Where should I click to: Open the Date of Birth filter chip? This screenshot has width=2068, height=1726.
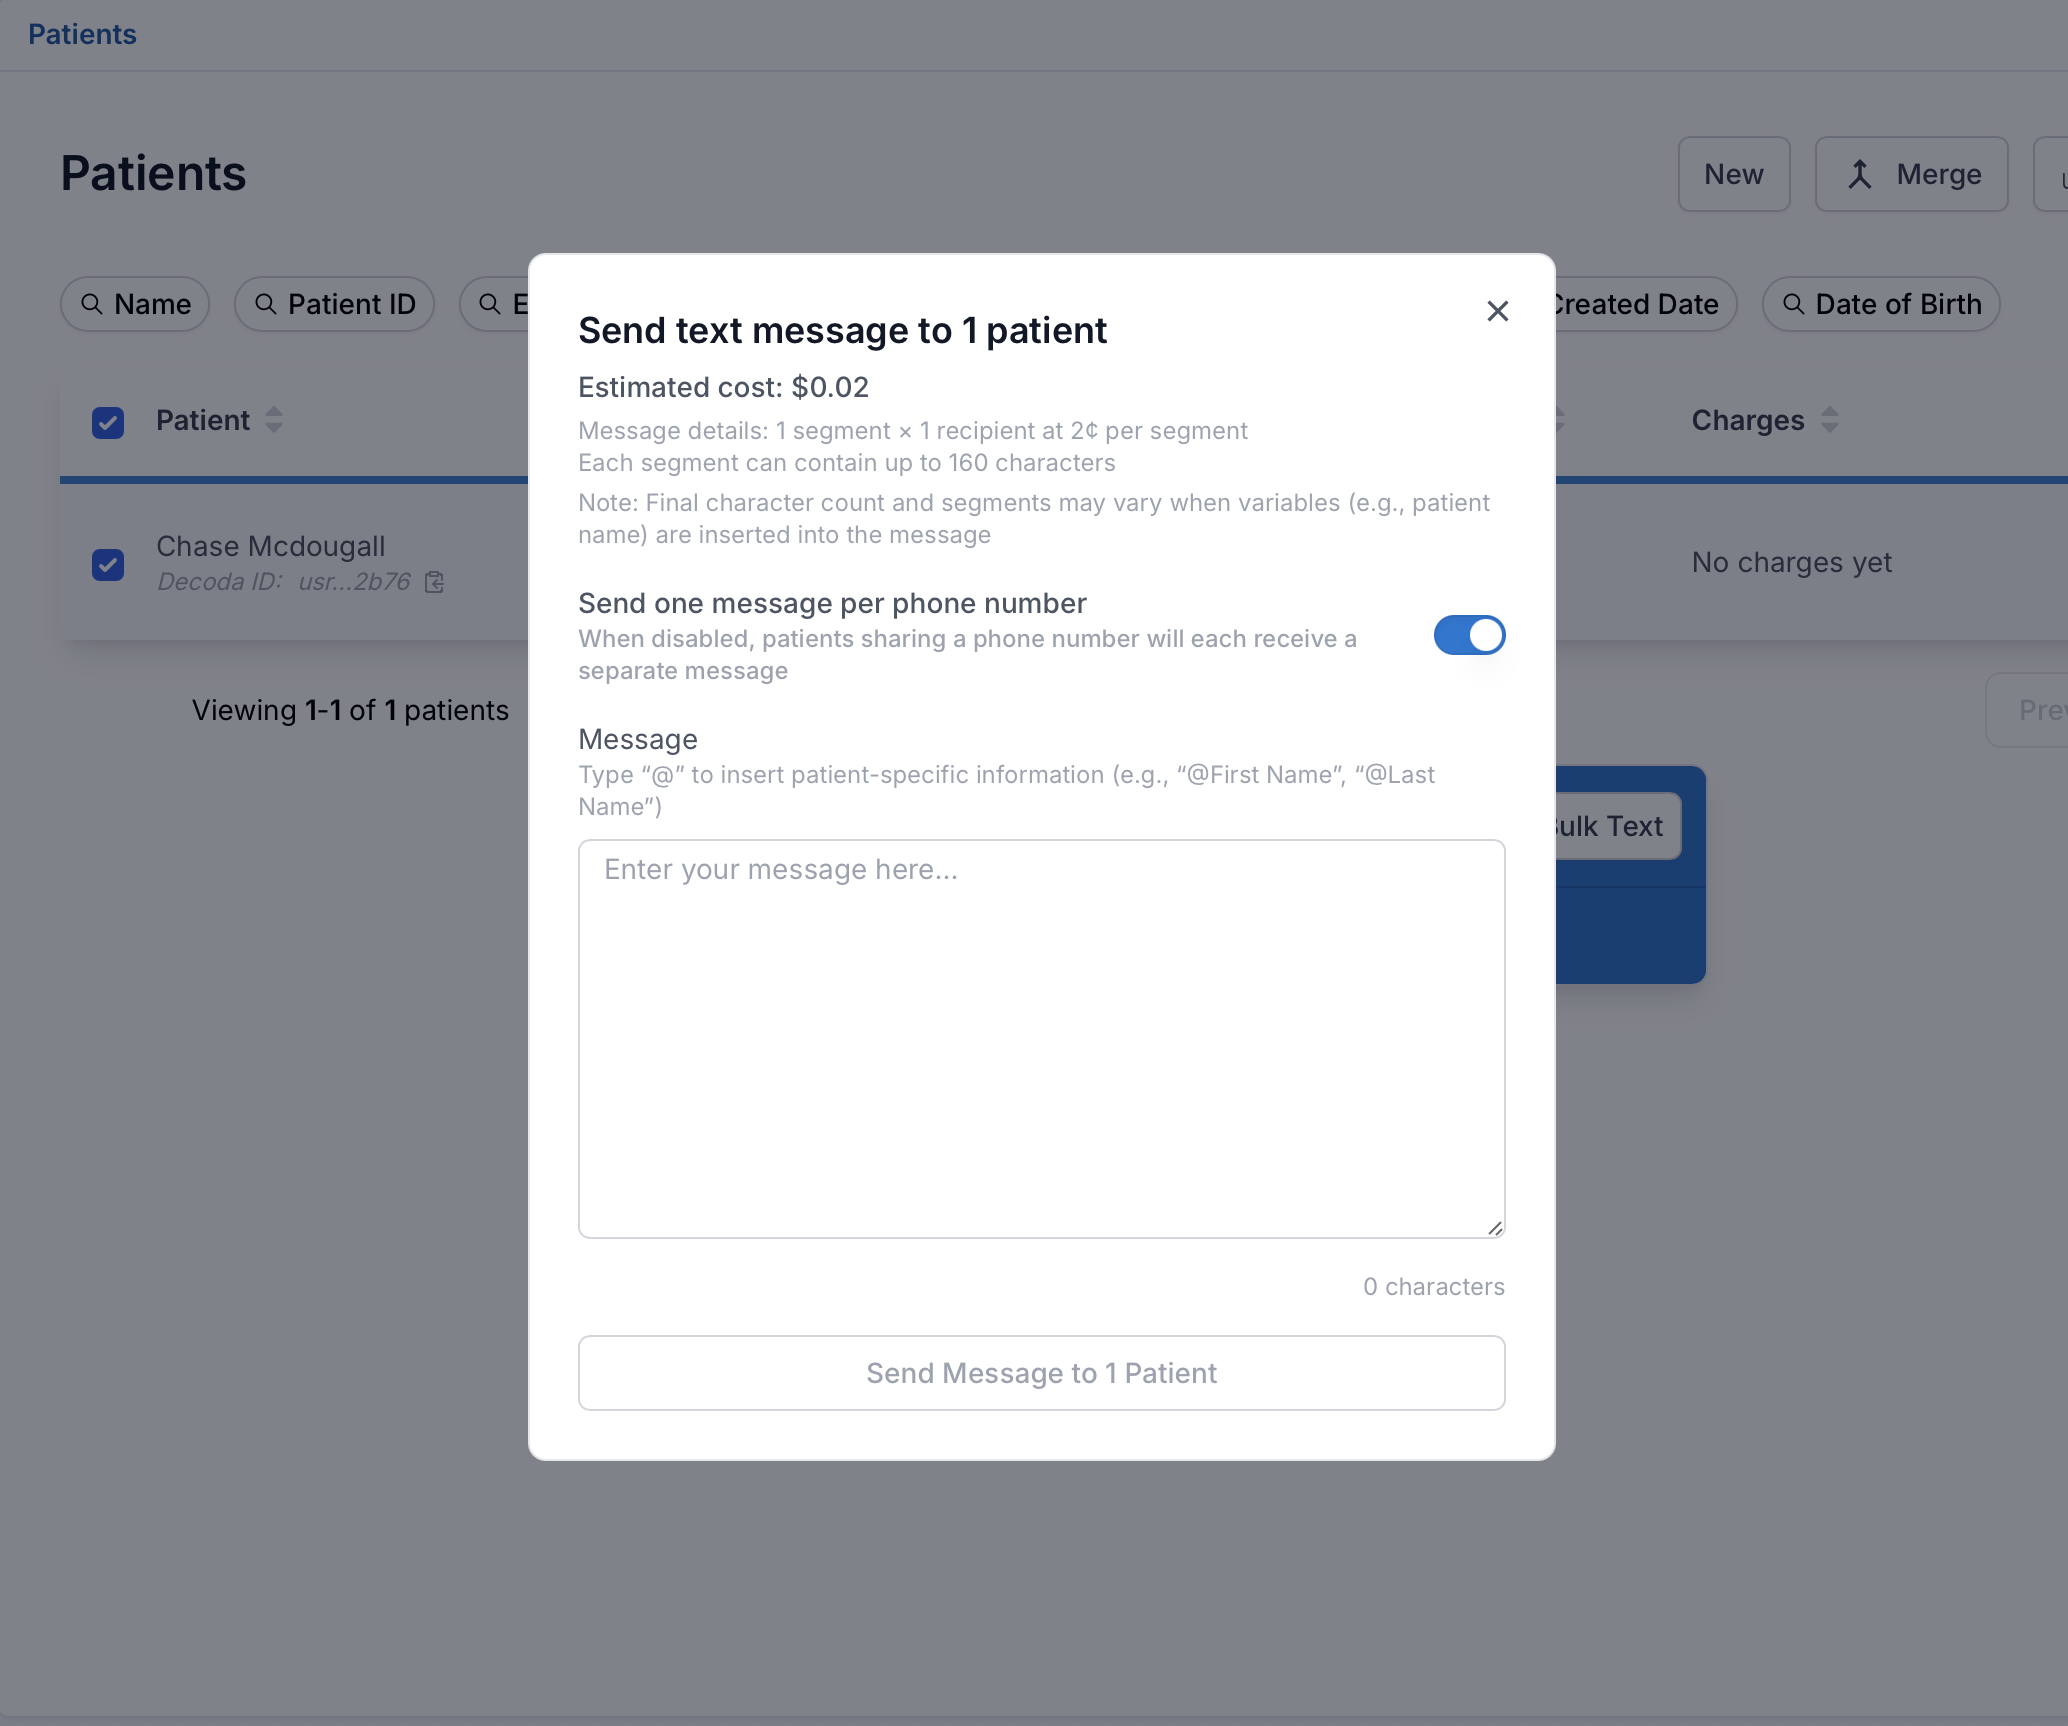point(1880,304)
